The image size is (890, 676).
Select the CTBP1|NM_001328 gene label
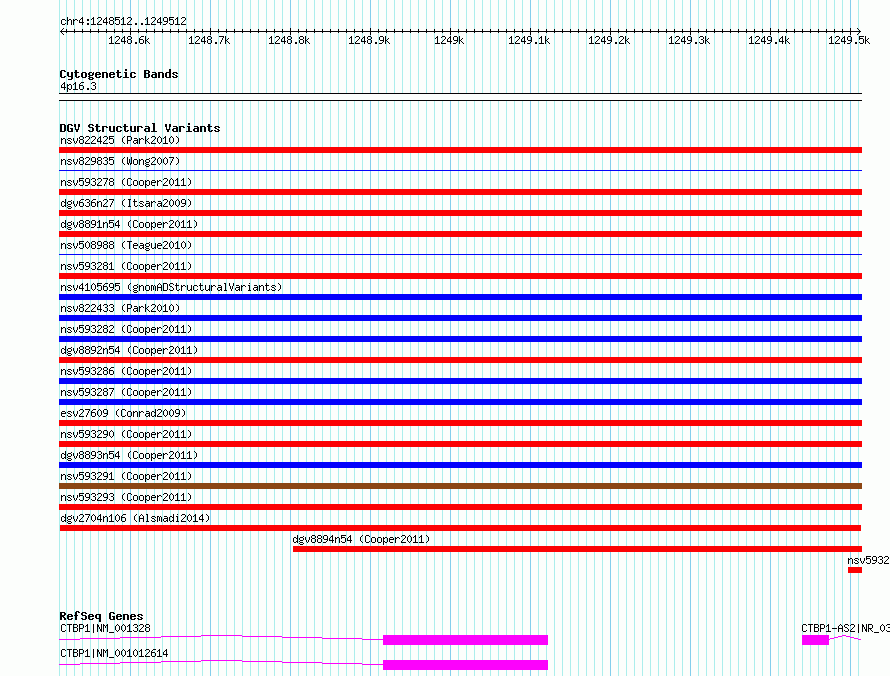[x=105, y=628]
